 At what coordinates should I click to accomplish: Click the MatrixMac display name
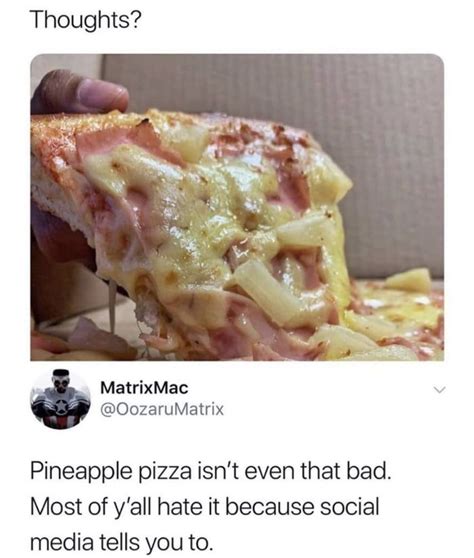coord(144,388)
